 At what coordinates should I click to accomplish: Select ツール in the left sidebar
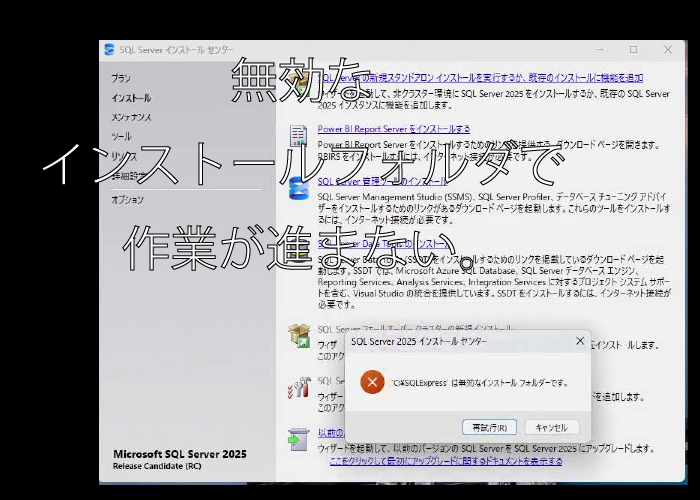point(121,136)
